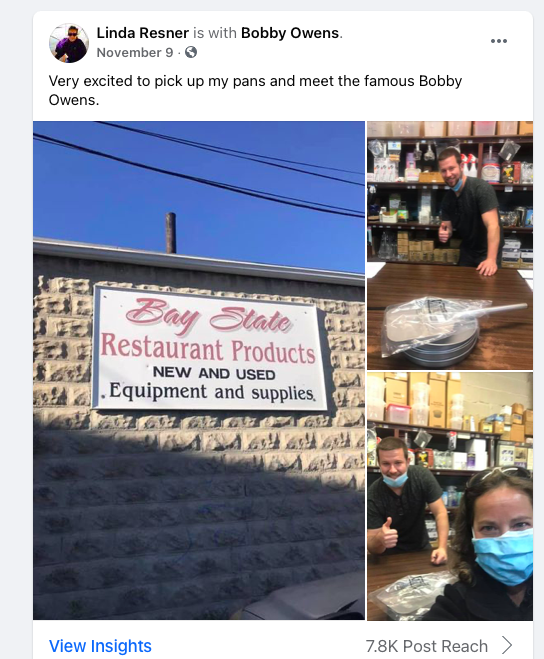Screen dimensions: 544x659
Task: Open the November 9 post timestamp
Action: [x=135, y=53]
